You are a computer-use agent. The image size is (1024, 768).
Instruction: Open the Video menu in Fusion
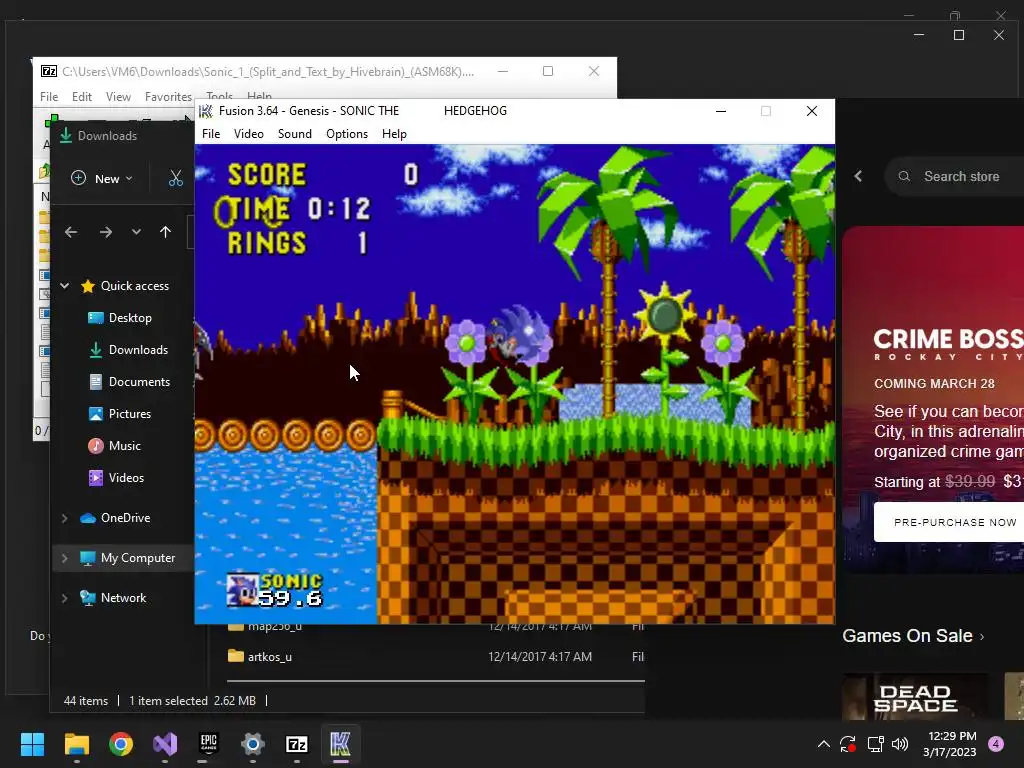coord(249,134)
